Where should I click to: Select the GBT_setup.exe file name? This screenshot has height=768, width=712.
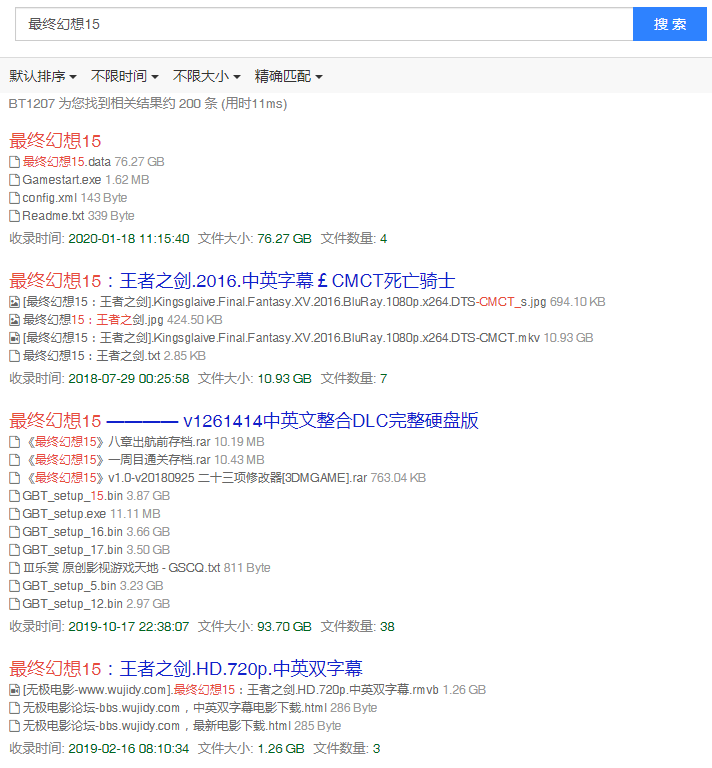pos(64,514)
